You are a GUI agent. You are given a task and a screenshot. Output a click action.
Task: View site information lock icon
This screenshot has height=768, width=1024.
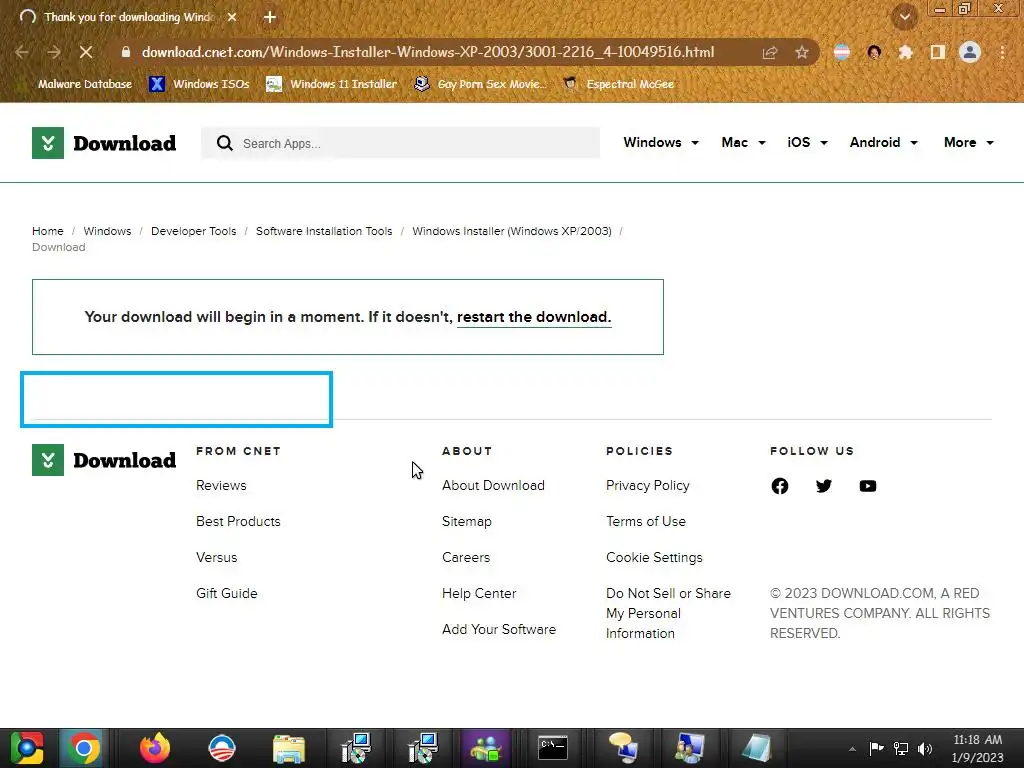click(x=126, y=52)
